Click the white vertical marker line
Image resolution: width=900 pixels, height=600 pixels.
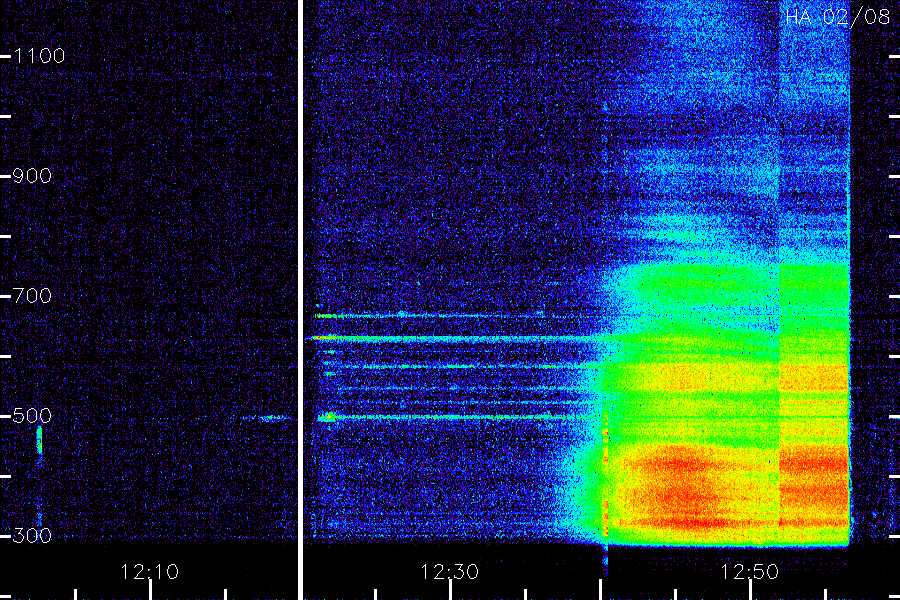[x=300, y=300]
